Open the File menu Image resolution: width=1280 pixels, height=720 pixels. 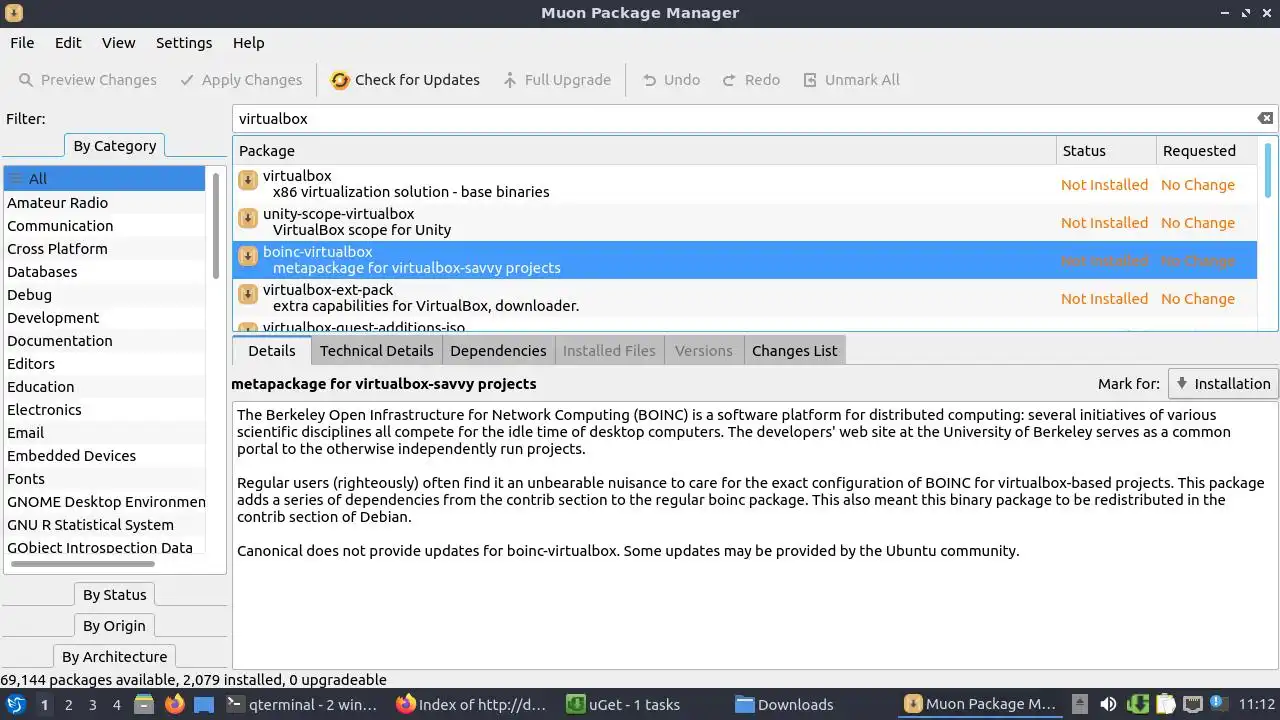point(22,43)
